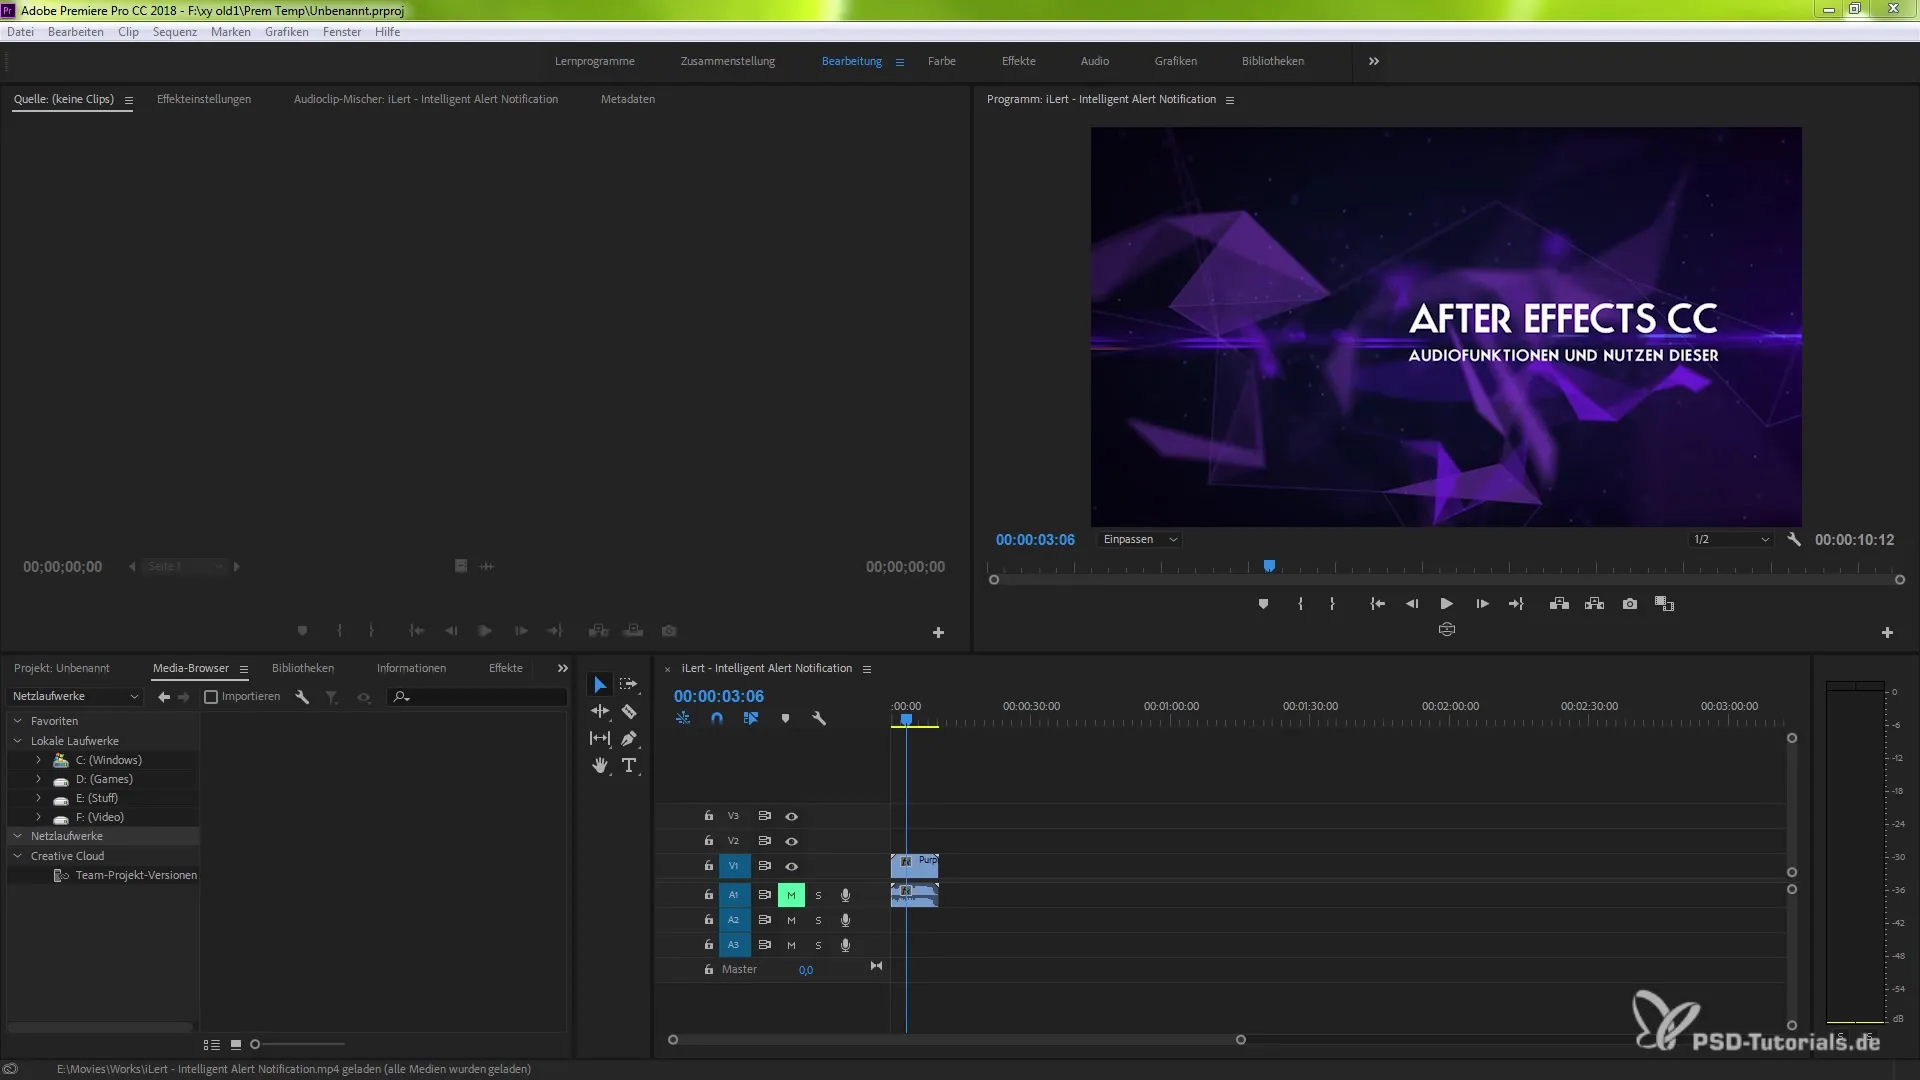Show more workspaces chevron
The image size is (1920, 1080).
point(1374,61)
